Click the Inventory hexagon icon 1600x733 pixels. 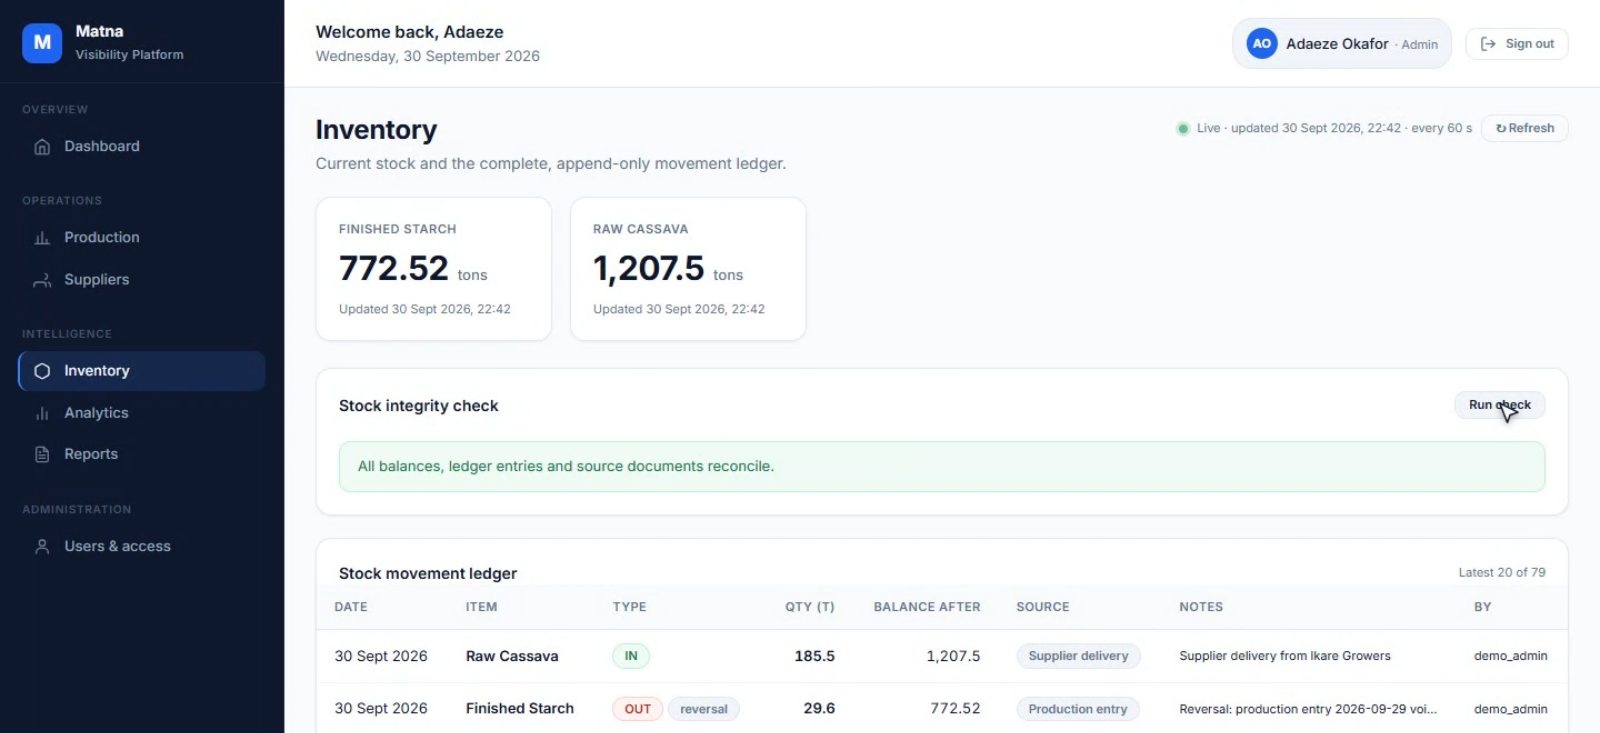[x=42, y=371]
